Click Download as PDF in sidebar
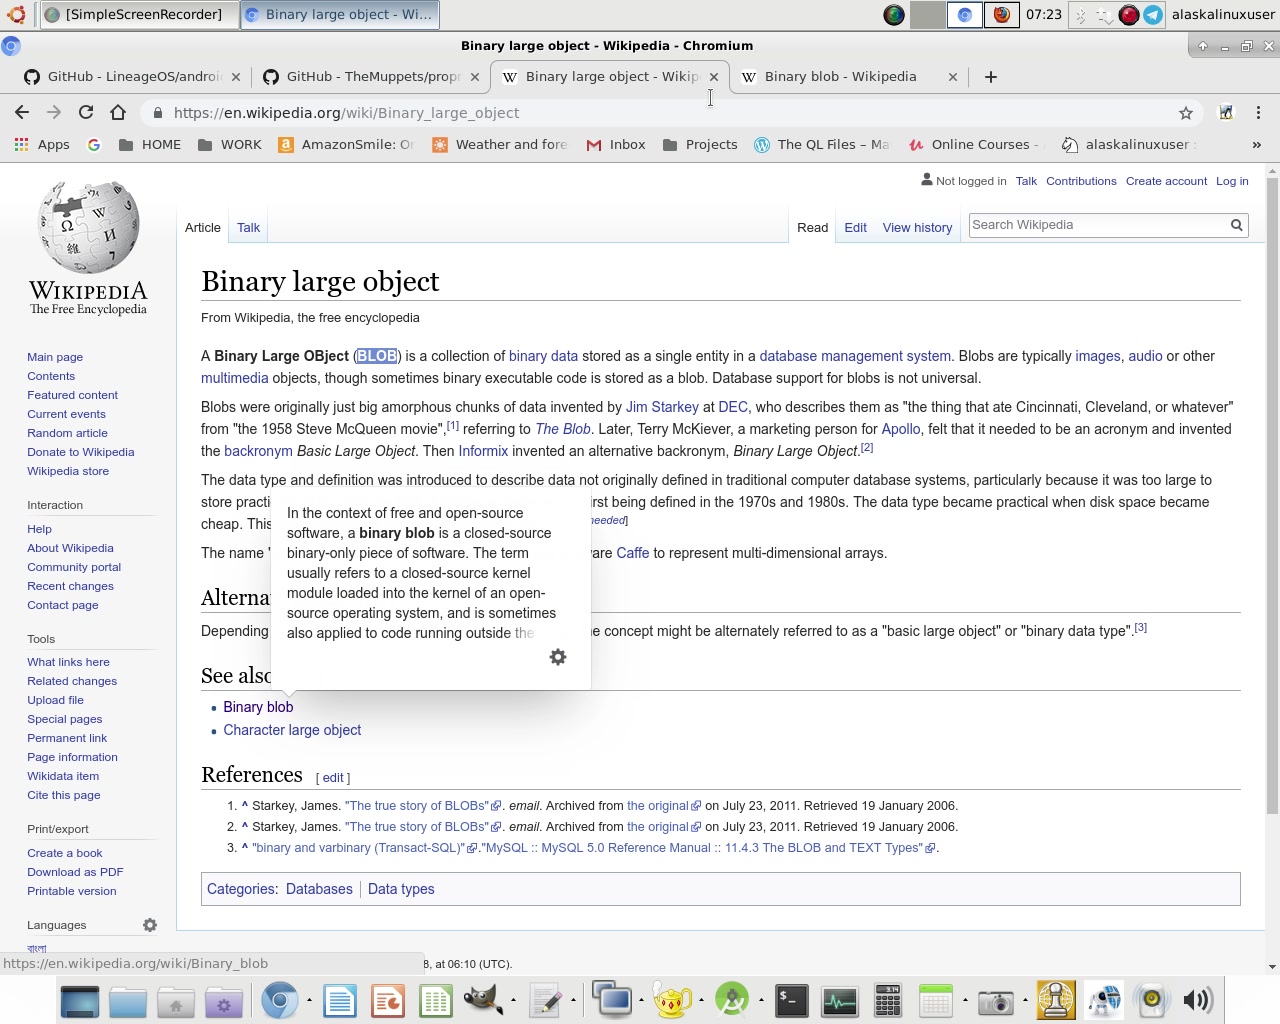 click(x=75, y=872)
